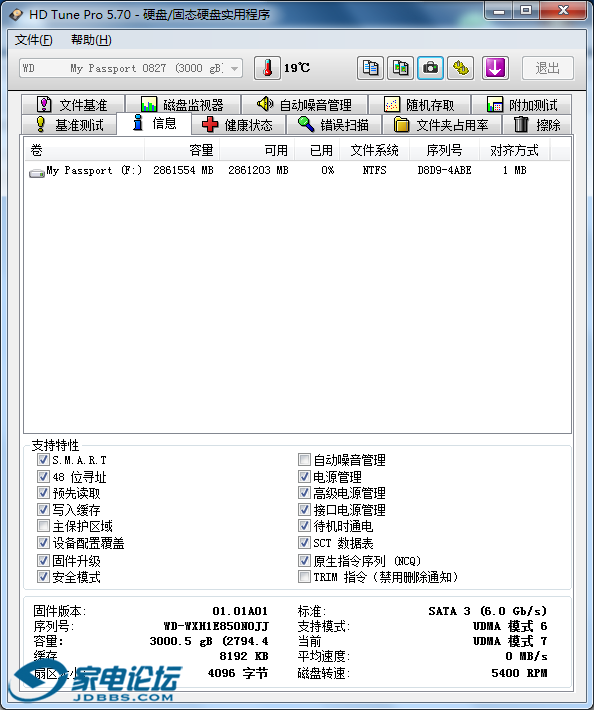This screenshot has height=710, width=594.
Task: Toggle the TRIM 指令 checkbox
Action: pos(304,577)
